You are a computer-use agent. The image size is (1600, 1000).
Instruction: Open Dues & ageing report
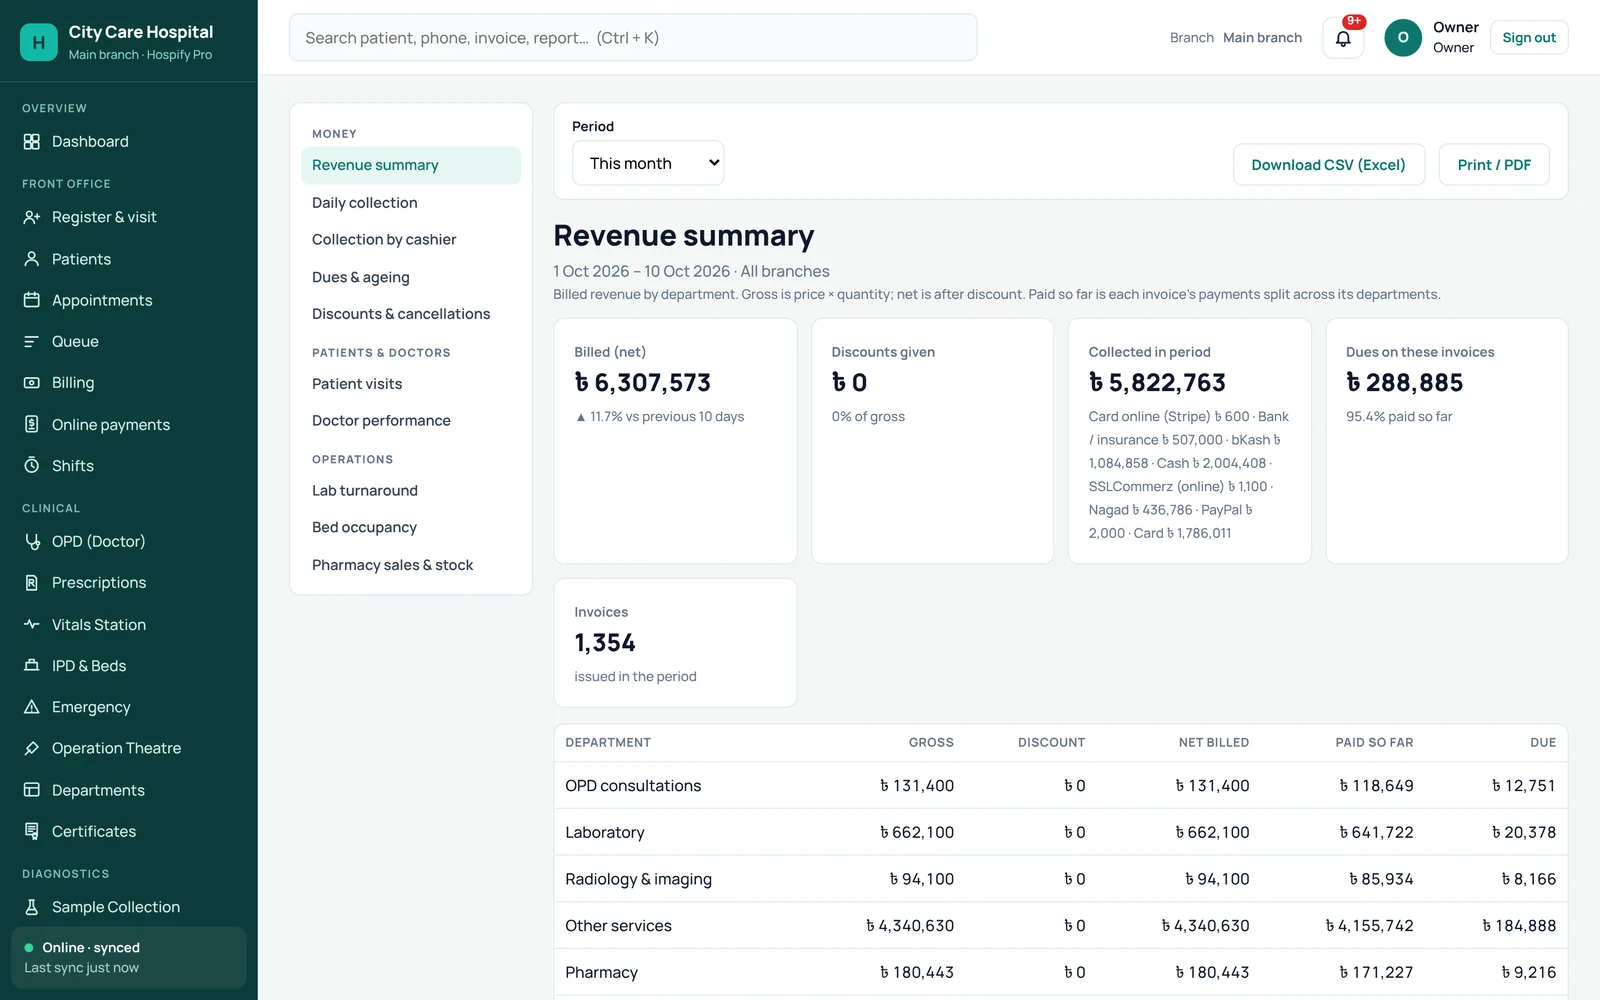(x=361, y=277)
